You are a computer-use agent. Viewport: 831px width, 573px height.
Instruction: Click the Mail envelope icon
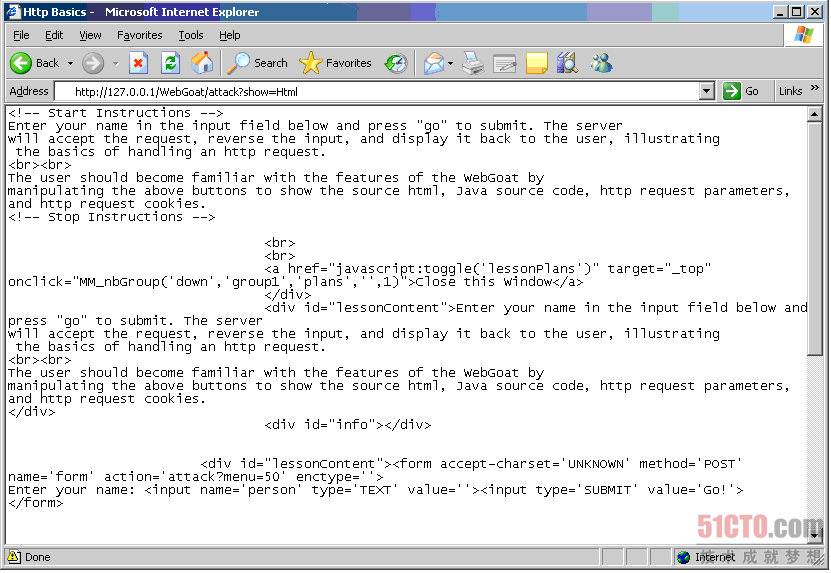tap(434, 64)
